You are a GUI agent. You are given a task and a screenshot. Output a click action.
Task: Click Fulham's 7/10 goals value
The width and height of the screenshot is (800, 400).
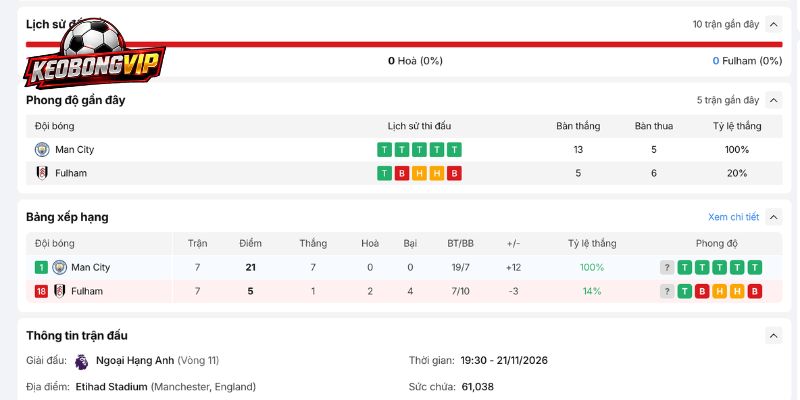(x=460, y=291)
